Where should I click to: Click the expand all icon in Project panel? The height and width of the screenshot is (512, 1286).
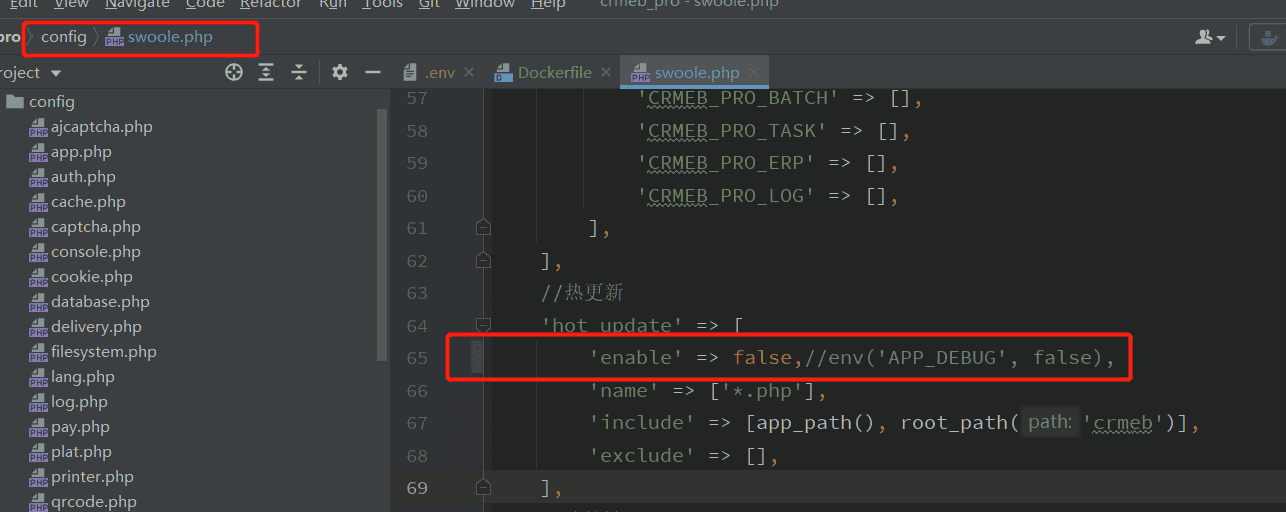point(266,72)
